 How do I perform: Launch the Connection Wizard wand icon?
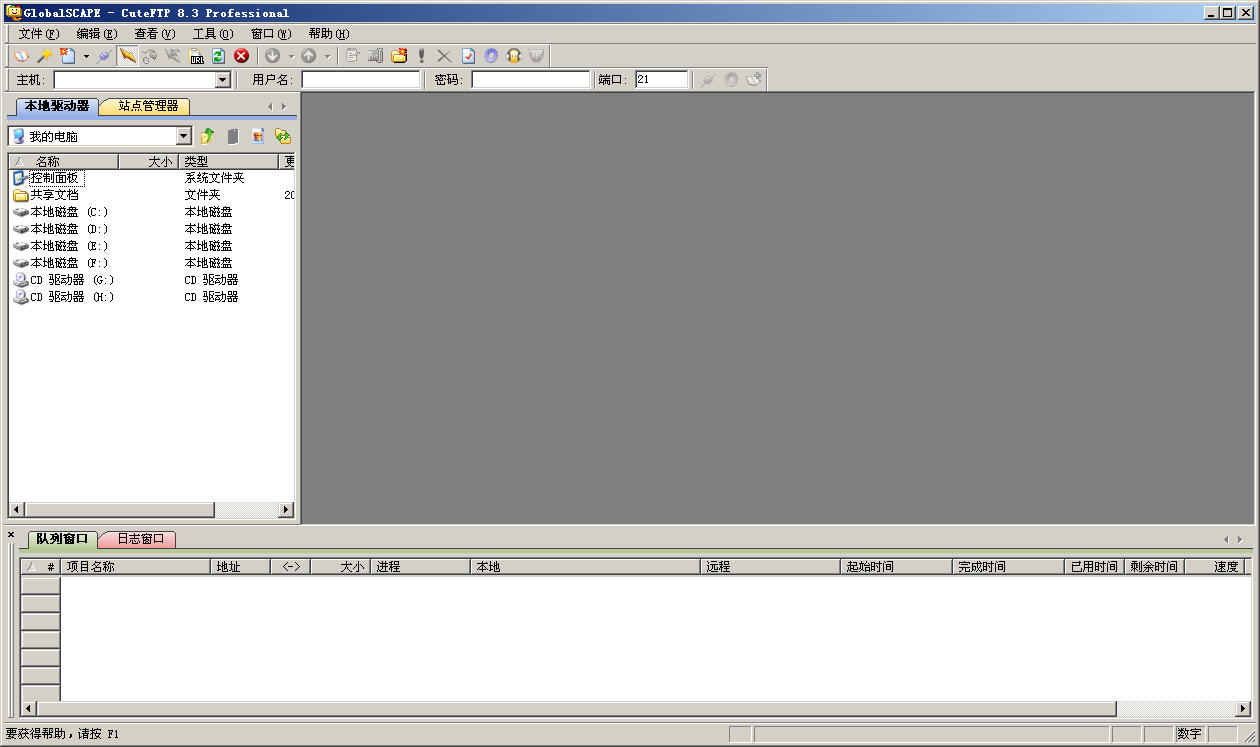(x=44, y=56)
